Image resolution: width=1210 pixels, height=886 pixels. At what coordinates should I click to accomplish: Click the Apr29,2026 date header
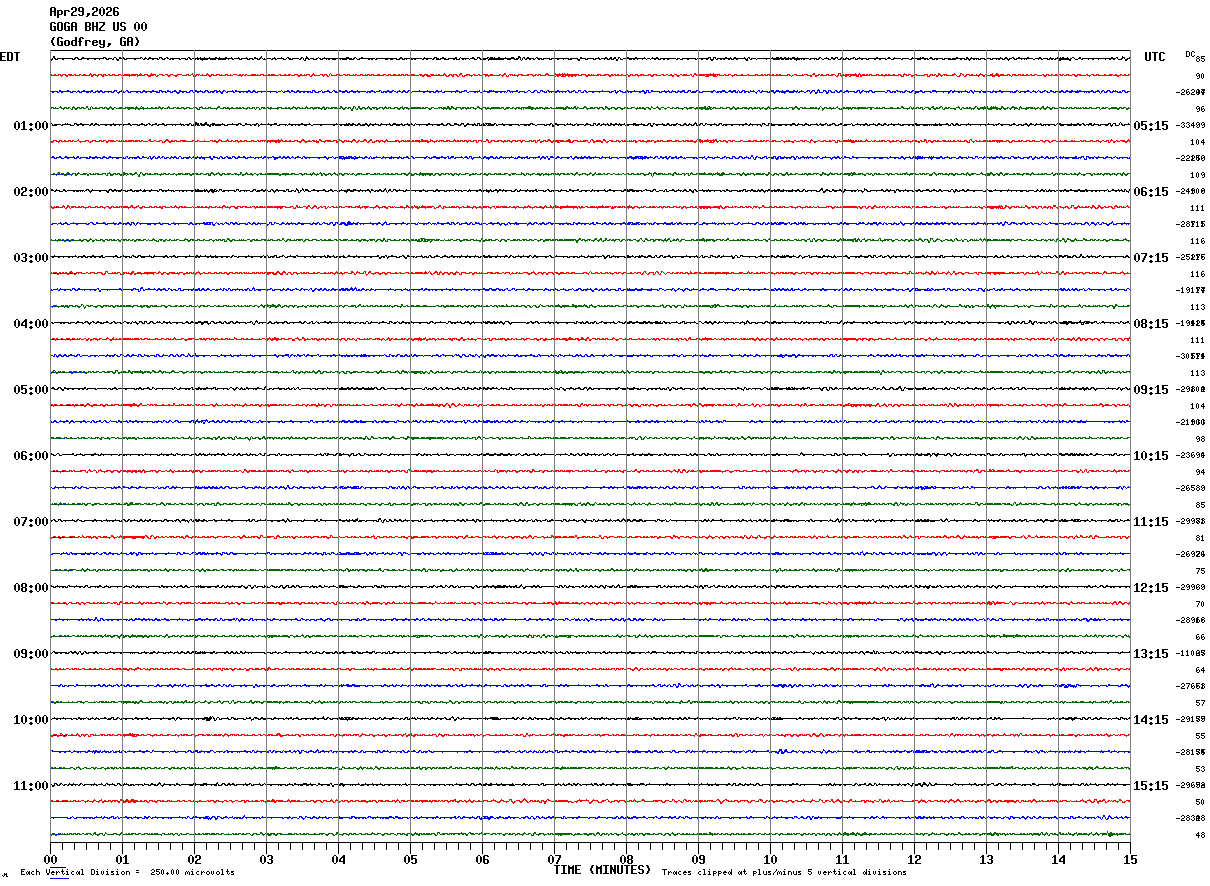point(84,12)
